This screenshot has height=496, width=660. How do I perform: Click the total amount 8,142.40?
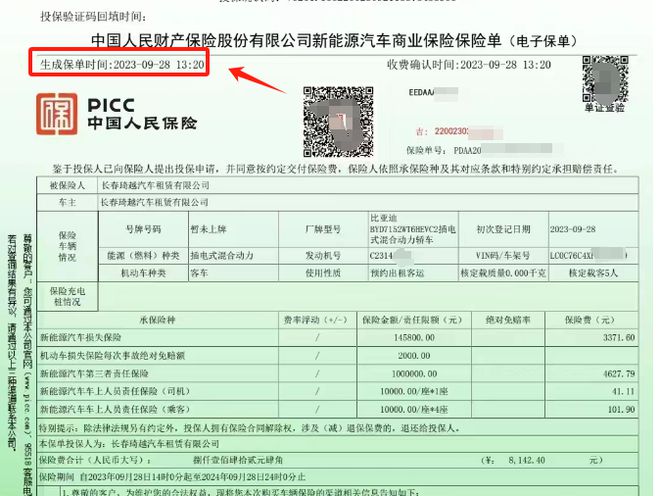click(x=527, y=461)
